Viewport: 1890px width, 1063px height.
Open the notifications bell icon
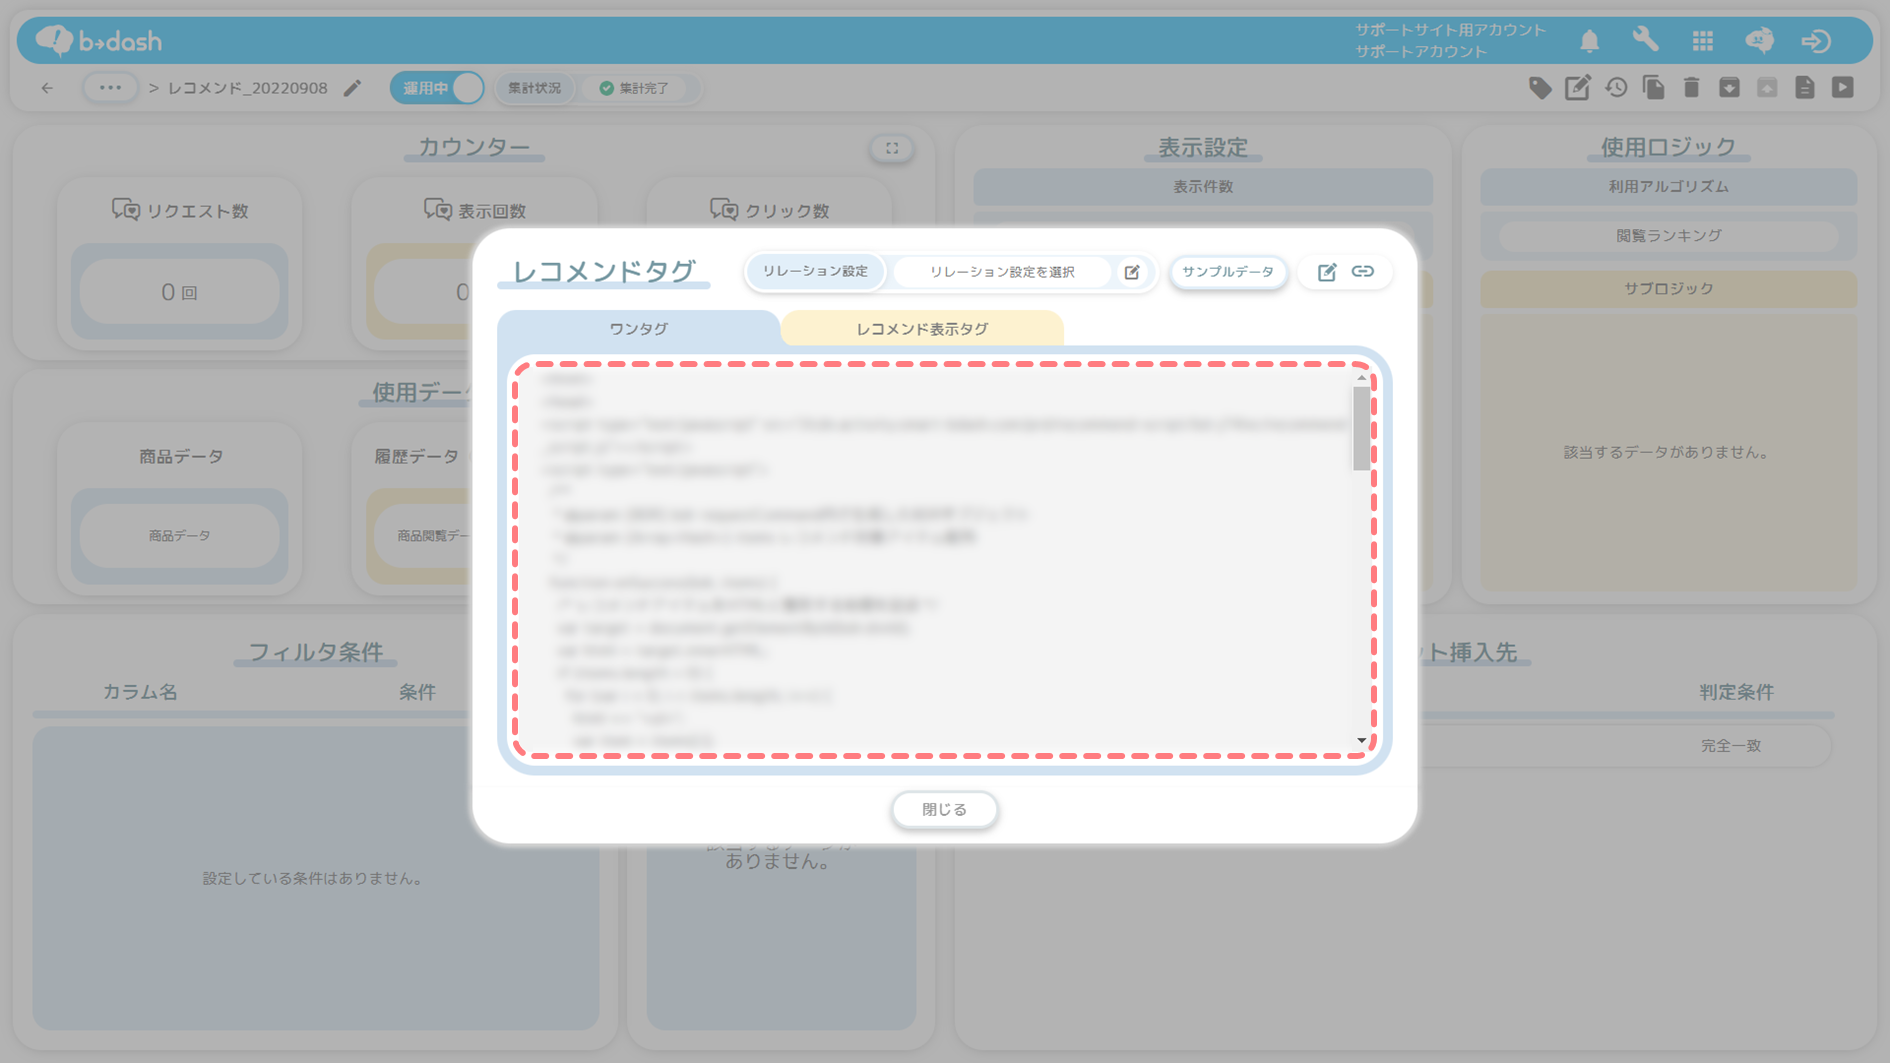pos(1589,41)
